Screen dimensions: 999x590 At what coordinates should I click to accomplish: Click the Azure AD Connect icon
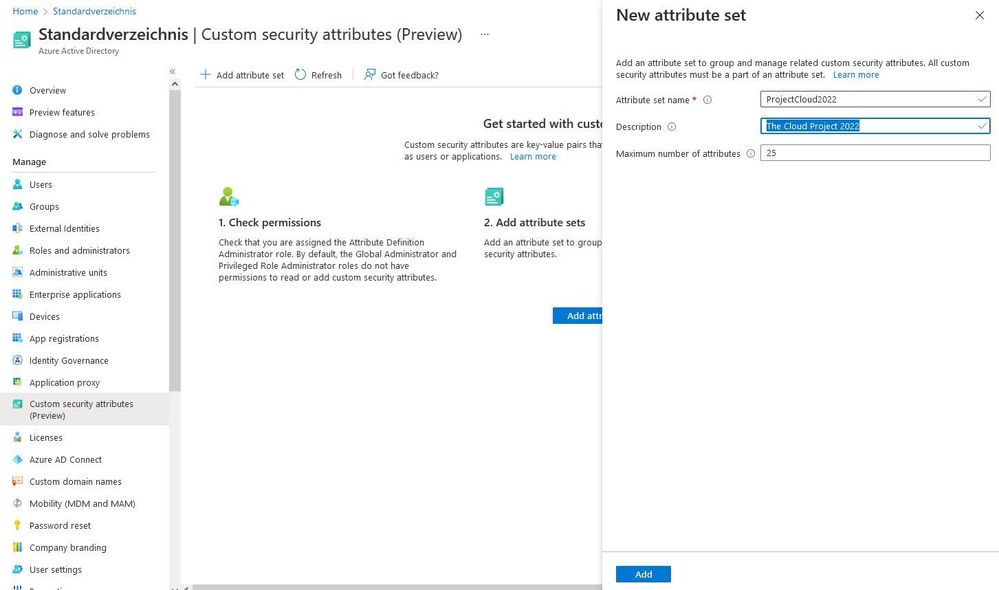[17, 459]
